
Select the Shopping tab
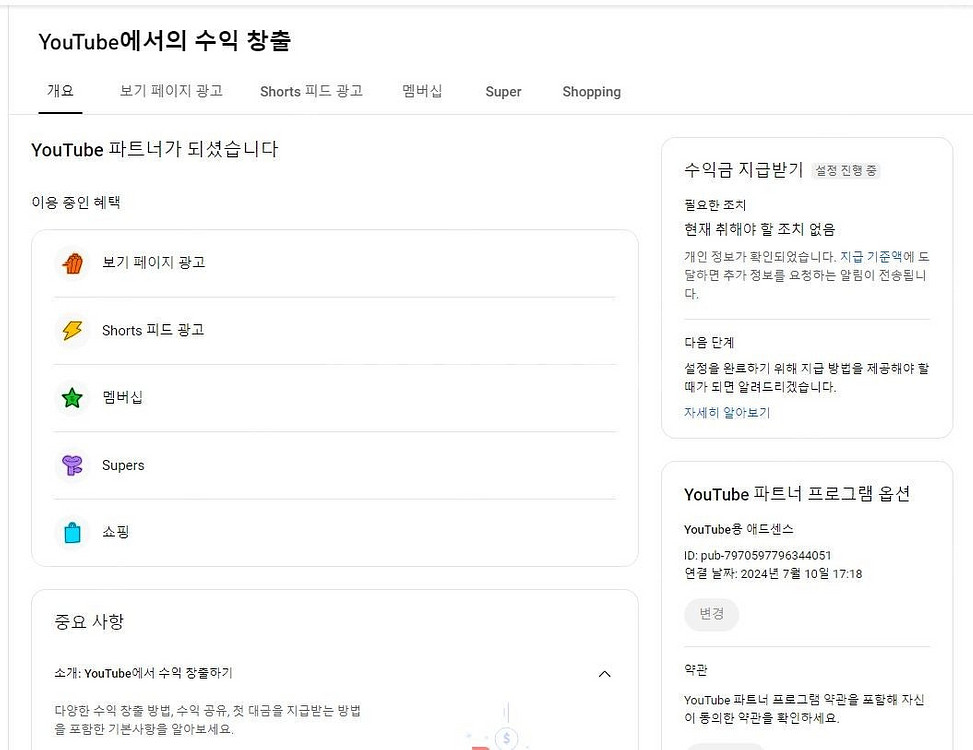591,92
